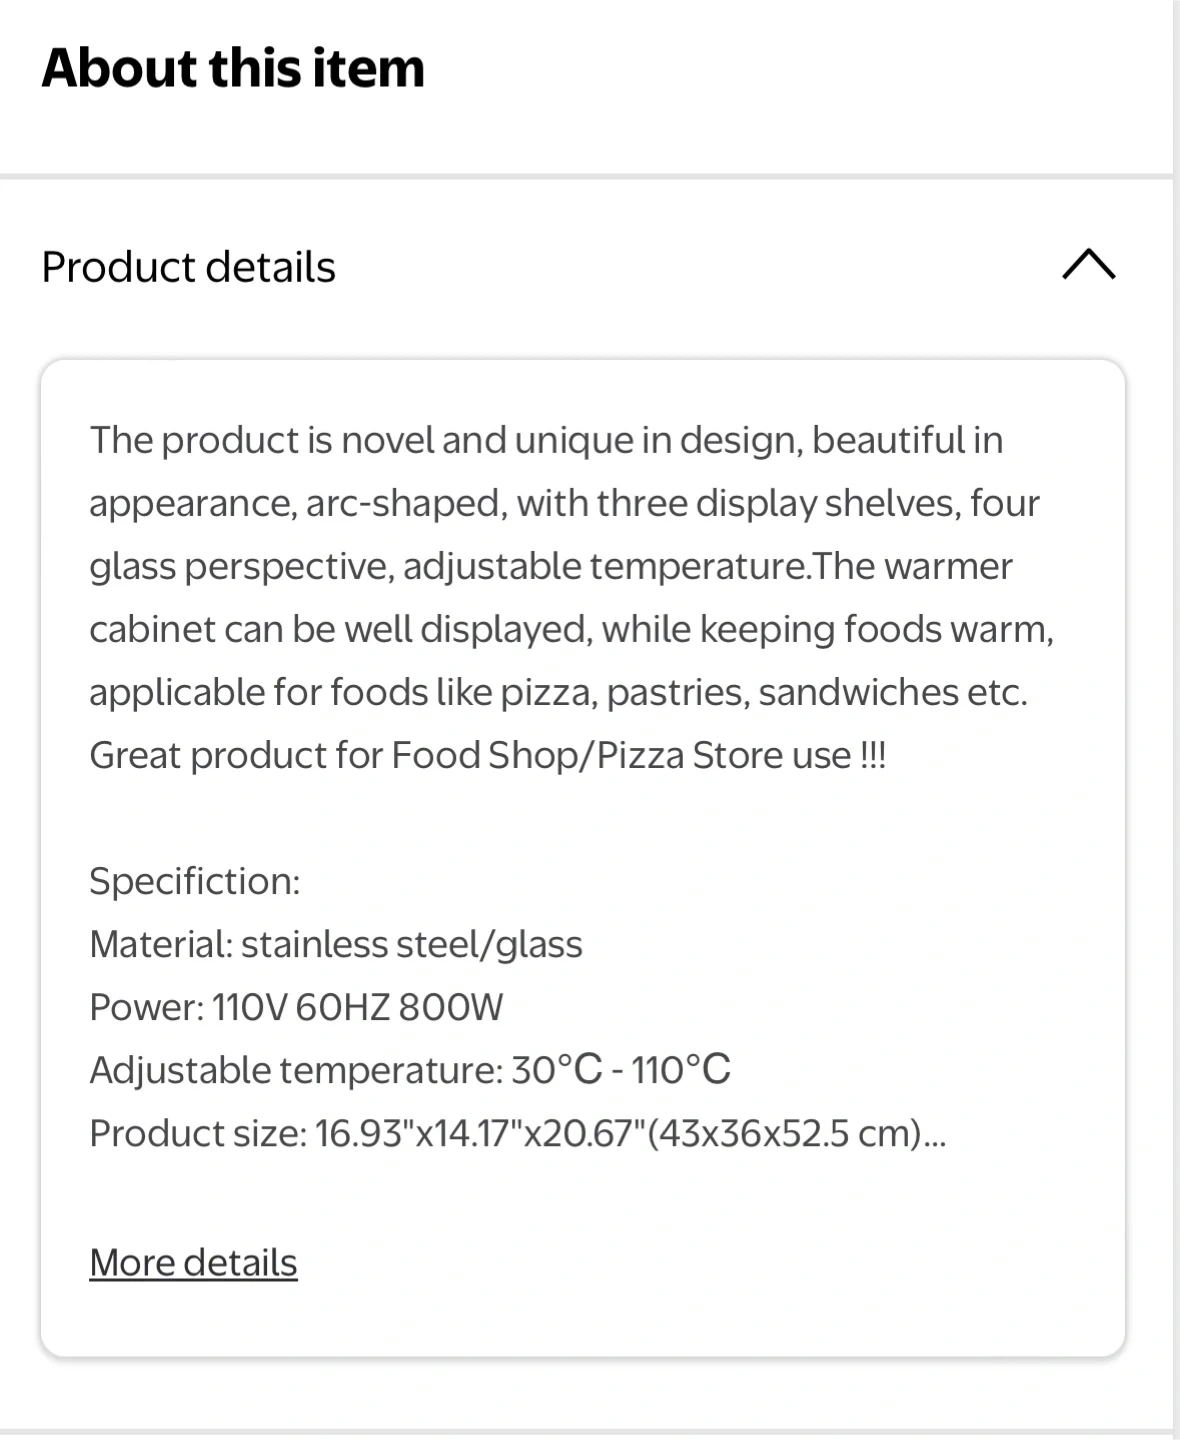This screenshot has height=1440, width=1180.
Task: Select the "110°C" maximum temperature value
Action: tap(680, 1070)
